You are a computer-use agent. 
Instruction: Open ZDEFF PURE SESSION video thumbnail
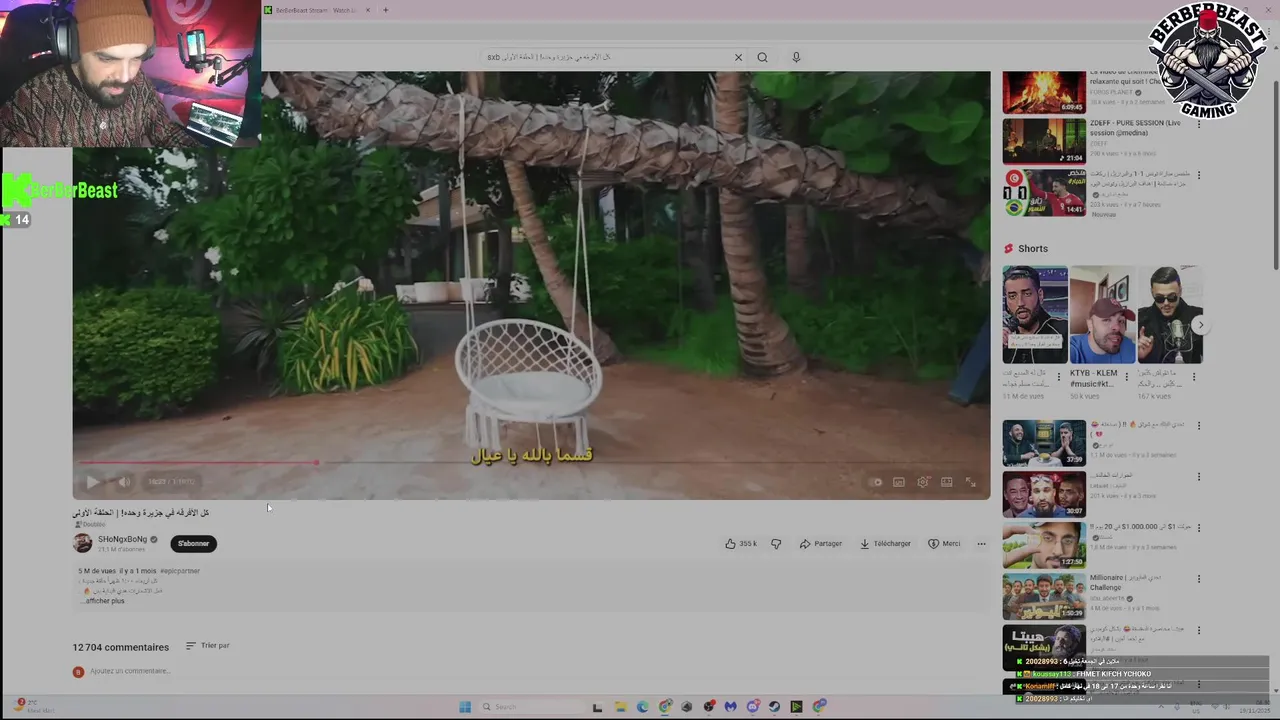coord(1044,141)
